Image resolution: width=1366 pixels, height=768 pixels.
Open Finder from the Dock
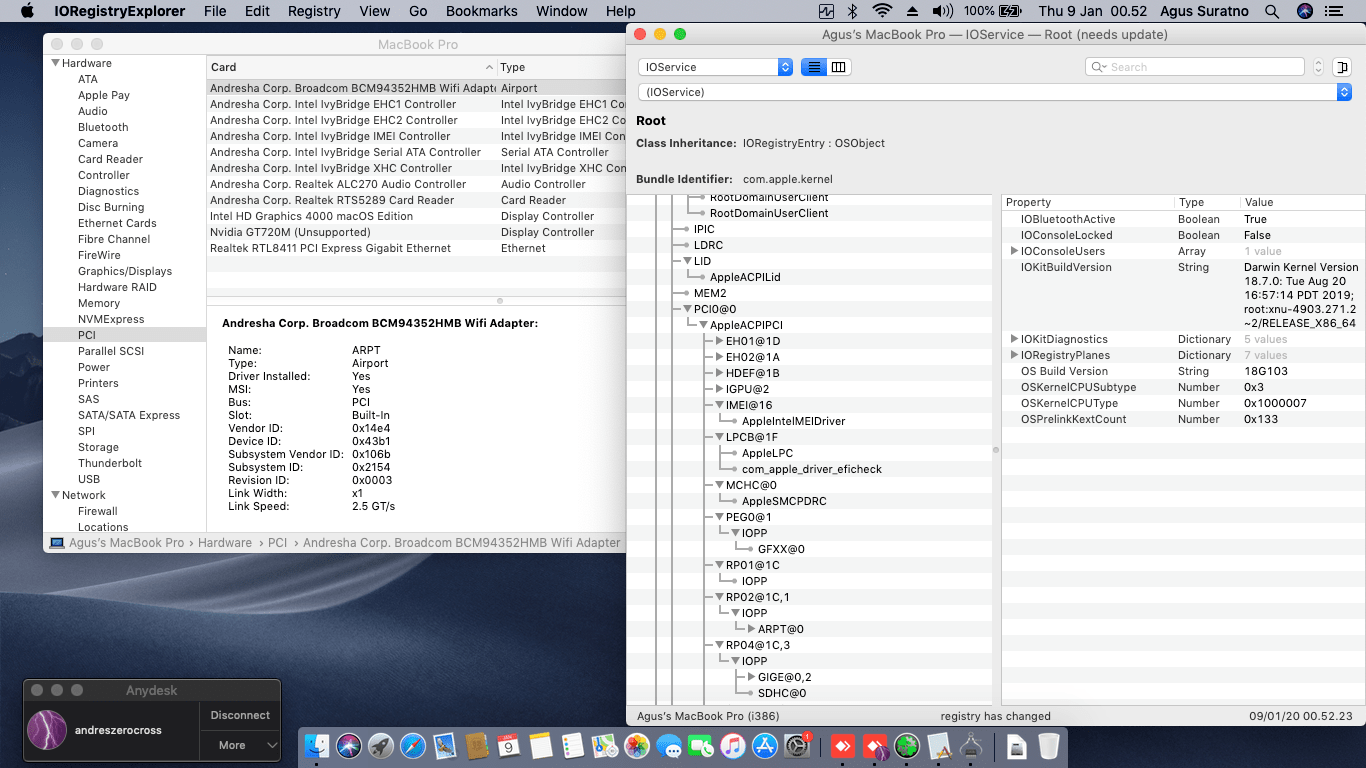pos(317,746)
